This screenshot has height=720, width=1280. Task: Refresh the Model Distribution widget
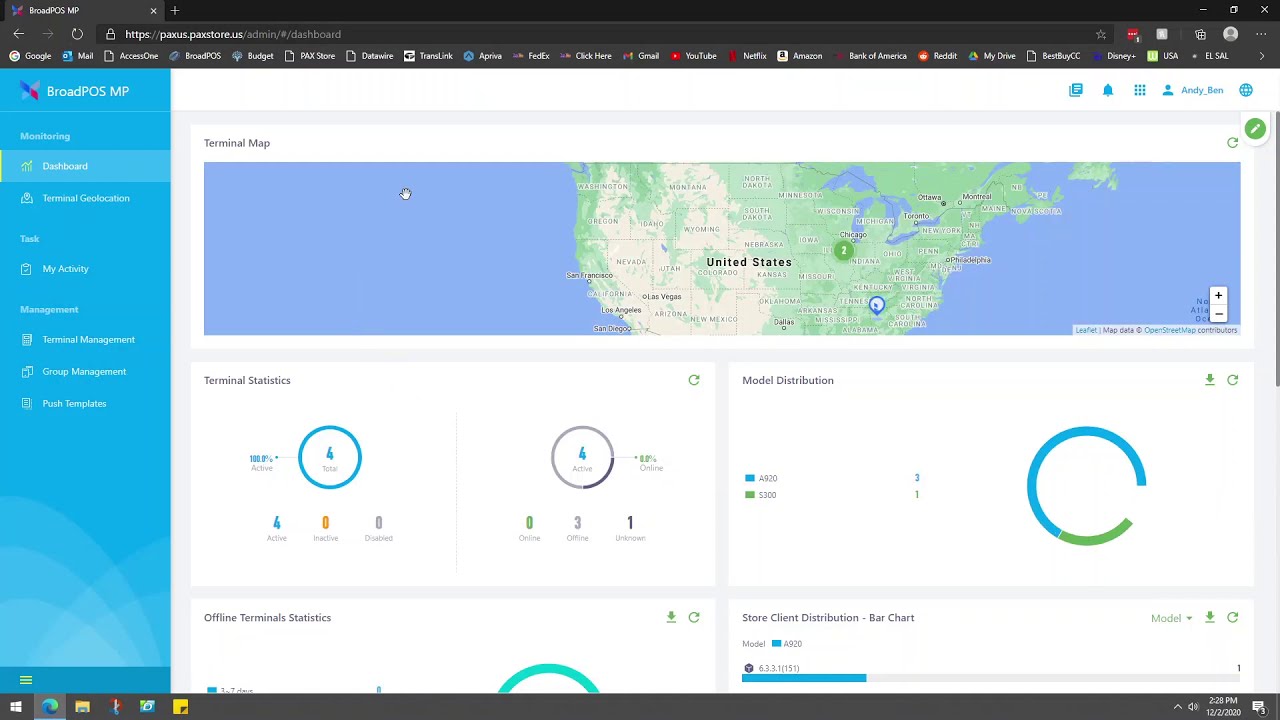(1233, 380)
